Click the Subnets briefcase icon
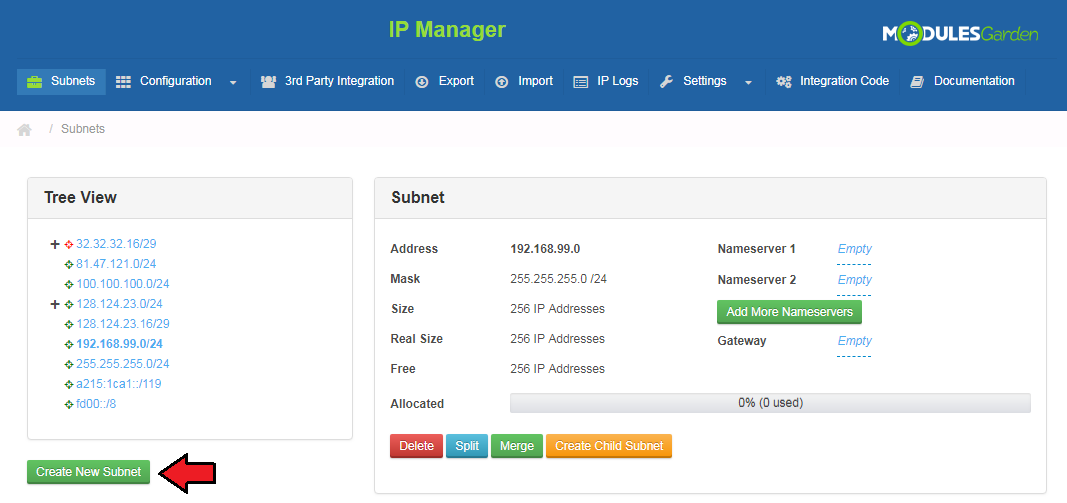 click(x=34, y=82)
